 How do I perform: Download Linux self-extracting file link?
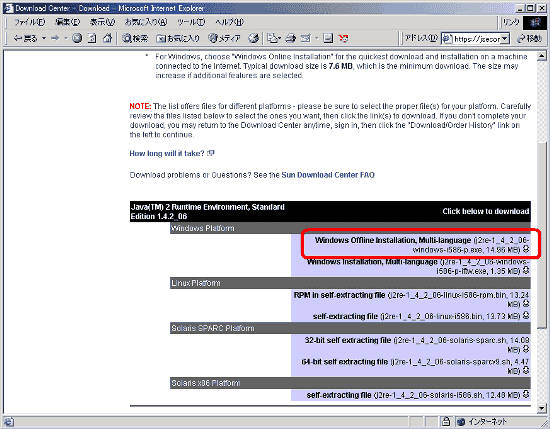pyautogui.click(x=345, y=316)
